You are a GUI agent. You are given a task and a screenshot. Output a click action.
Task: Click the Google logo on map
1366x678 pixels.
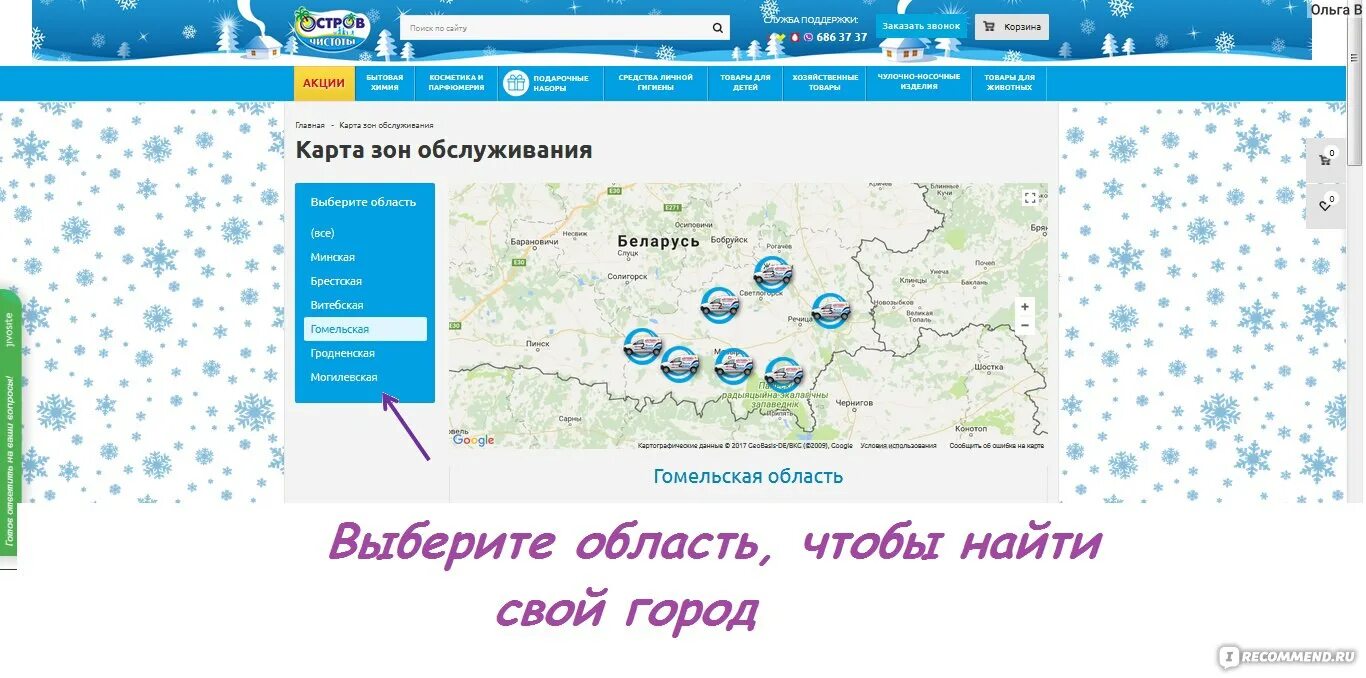(x=473, y=440)
